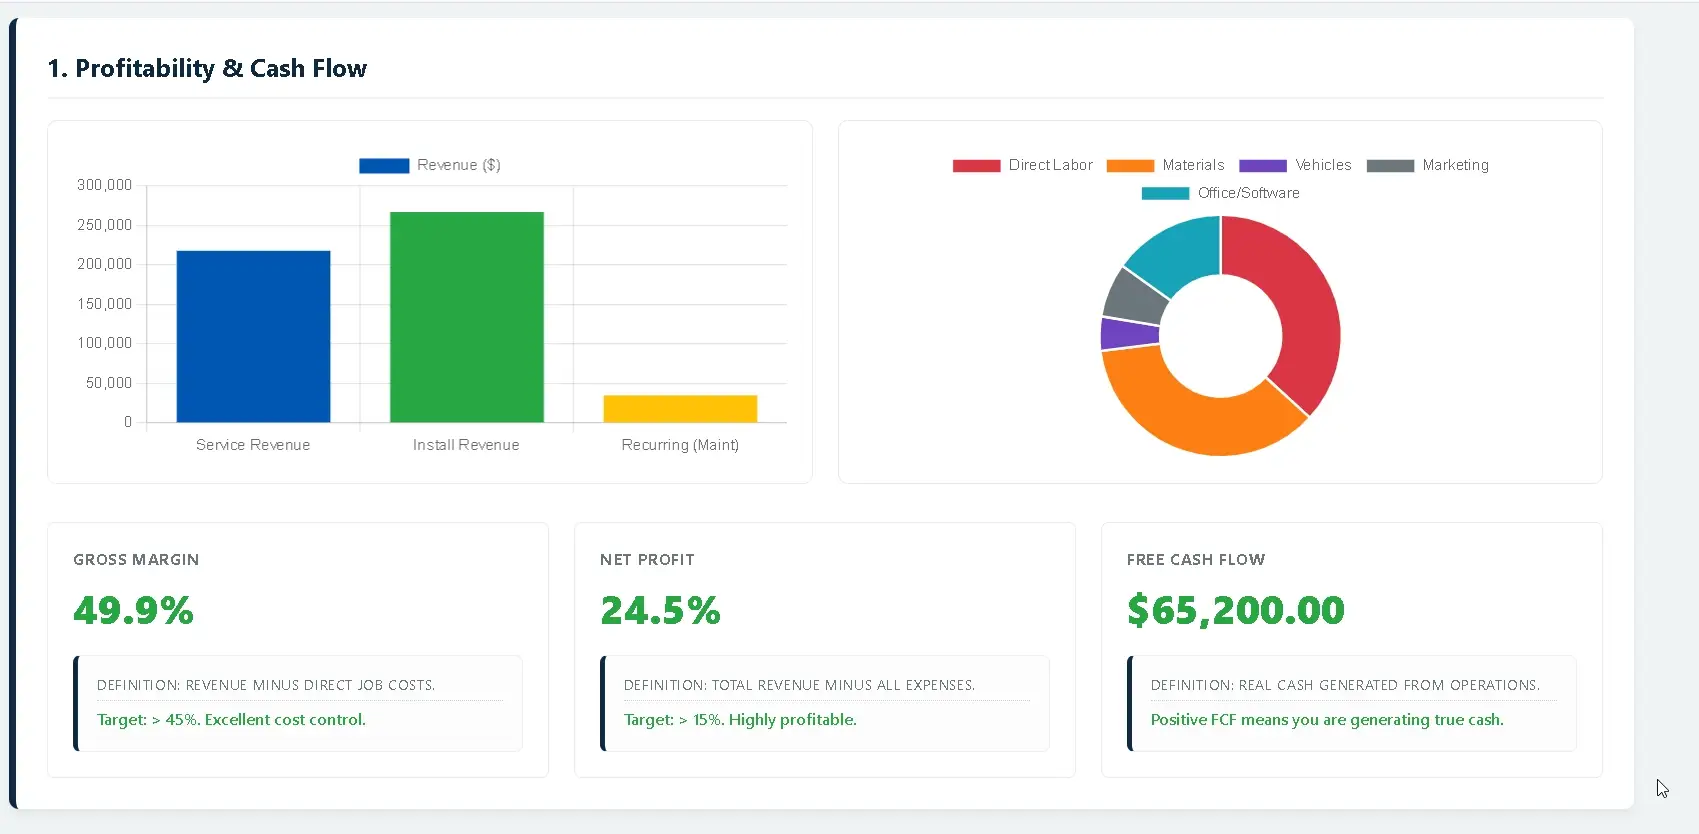Click the Positive FCF note text
Viewport: 1699px width, 834px height.
(x=1326, y=720)
